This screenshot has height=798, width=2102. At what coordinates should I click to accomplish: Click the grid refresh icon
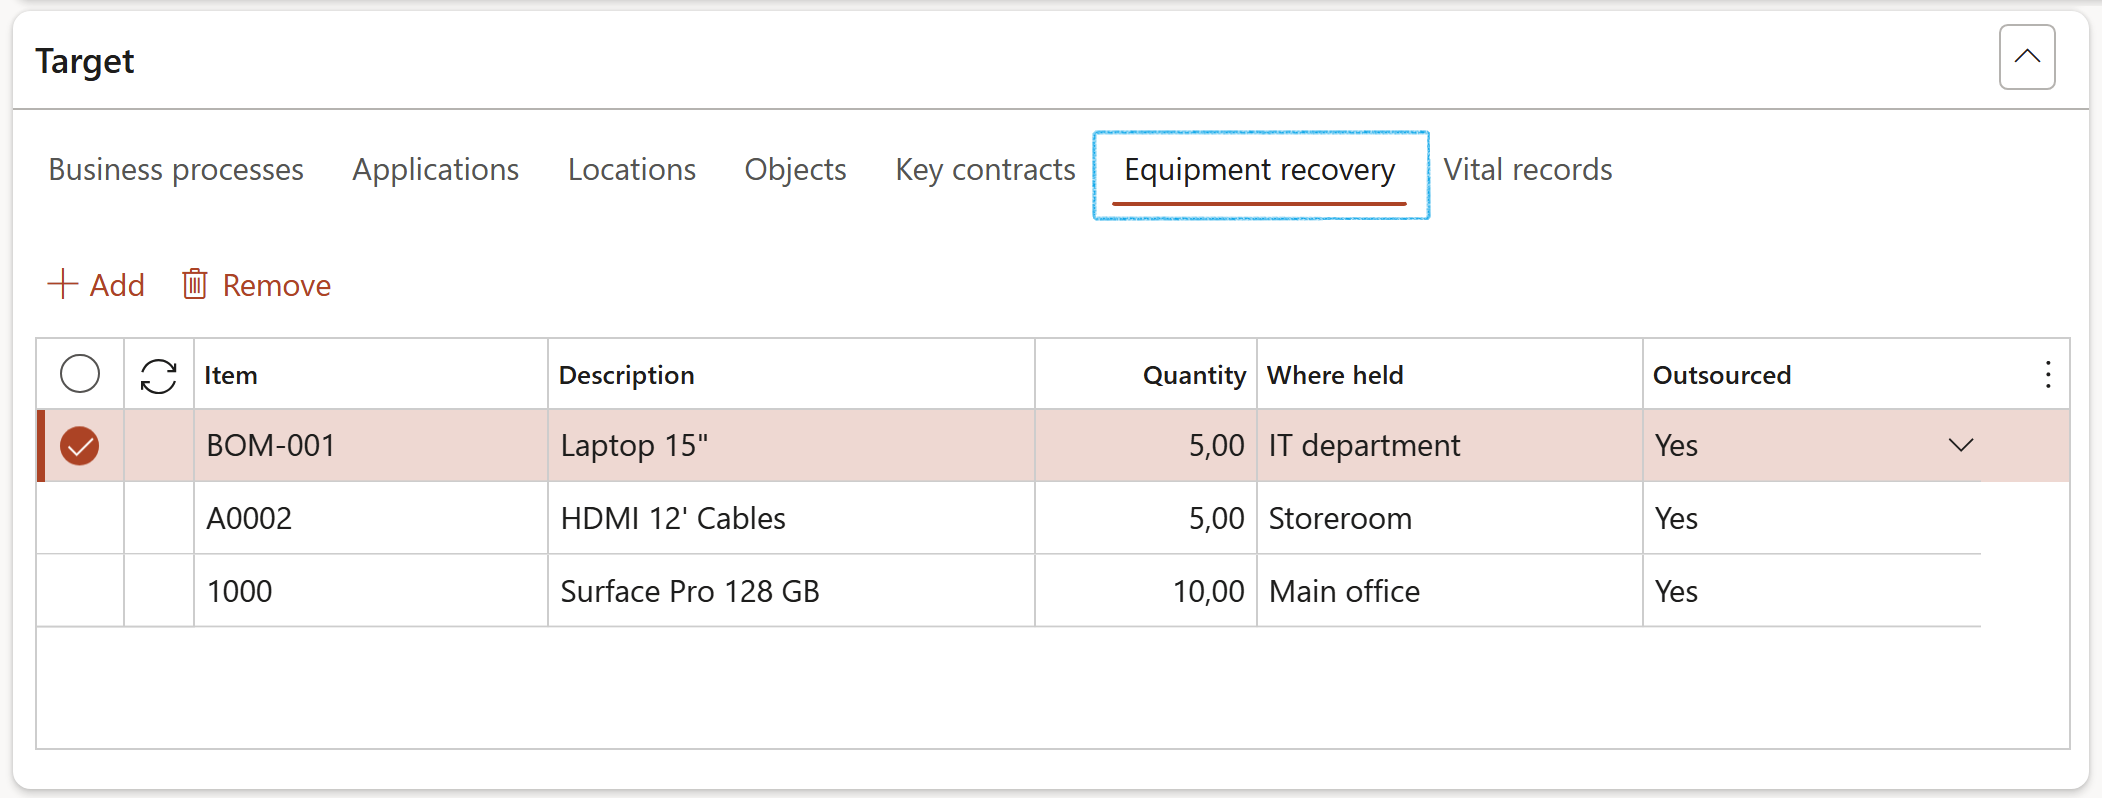[x=158, y=376]
